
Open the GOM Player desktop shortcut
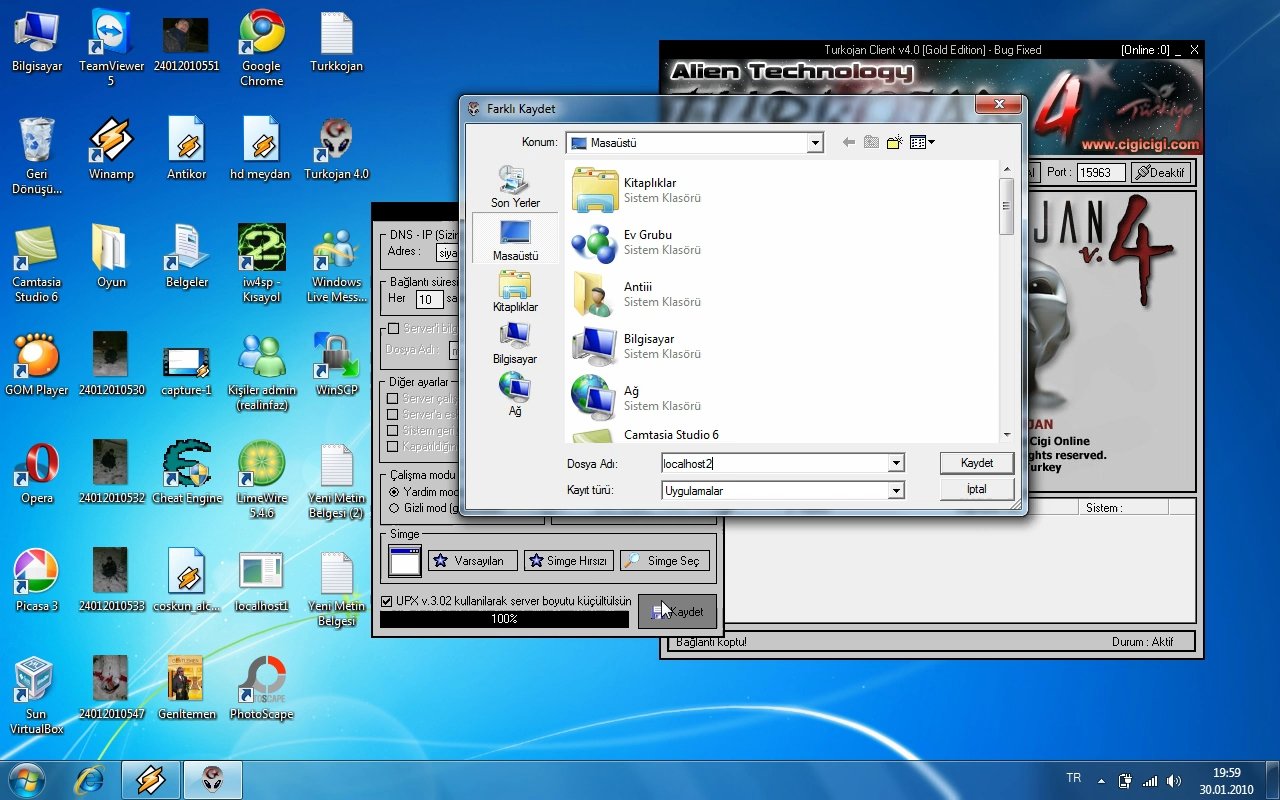point(37,366)
